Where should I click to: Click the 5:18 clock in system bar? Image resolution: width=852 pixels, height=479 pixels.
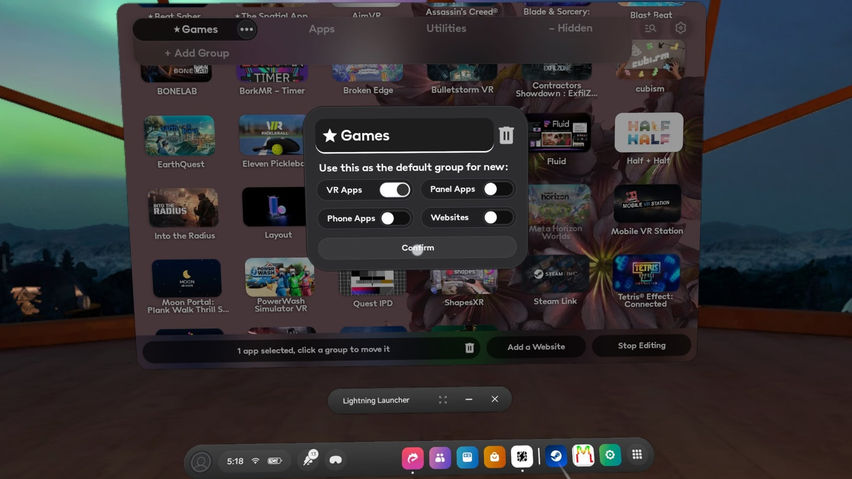click(x=235, y=461)
